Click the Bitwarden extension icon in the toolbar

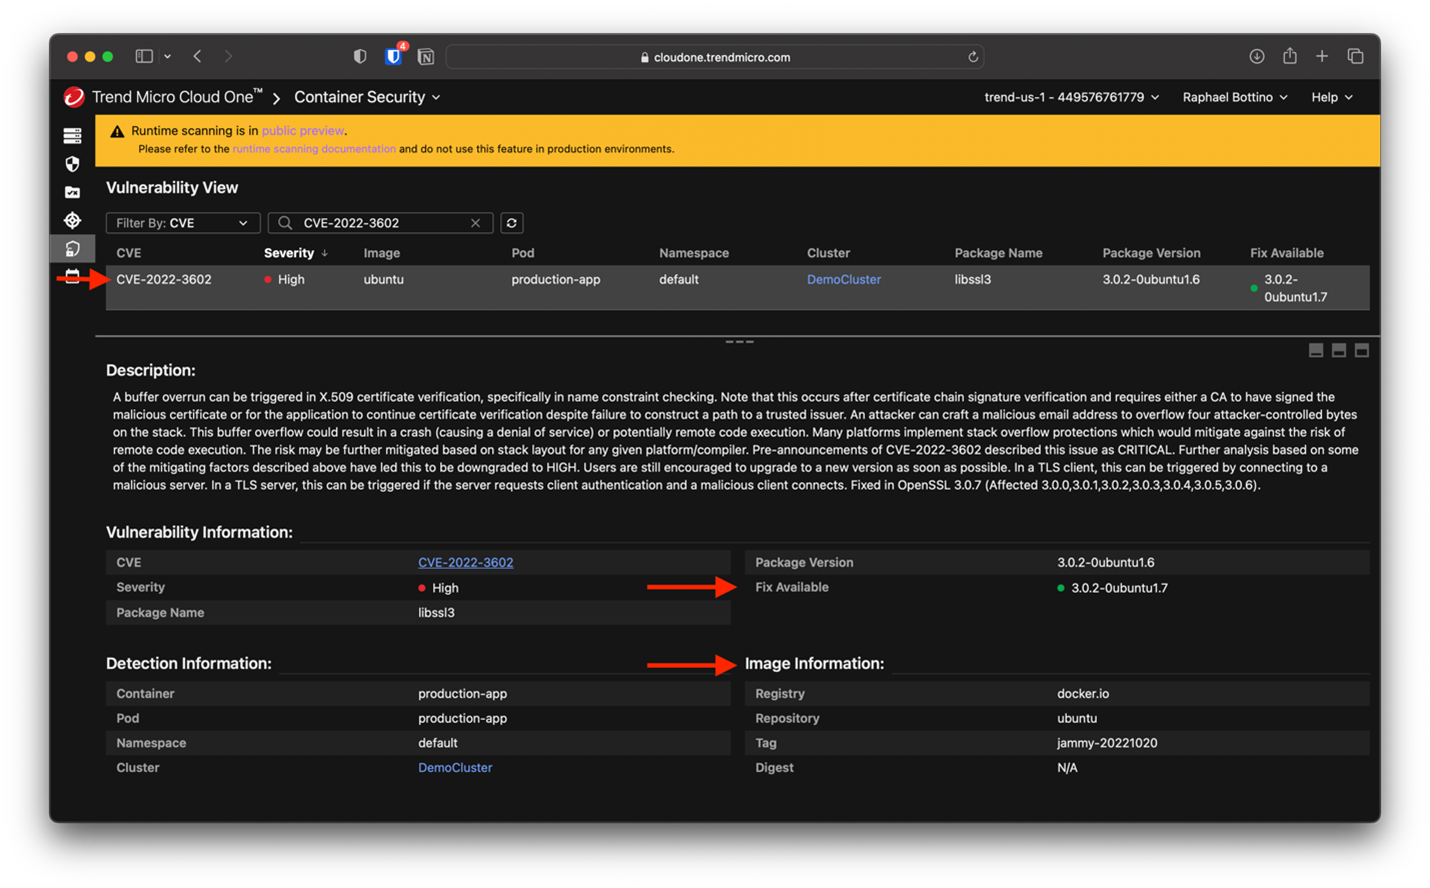click(x=393, y=57)
